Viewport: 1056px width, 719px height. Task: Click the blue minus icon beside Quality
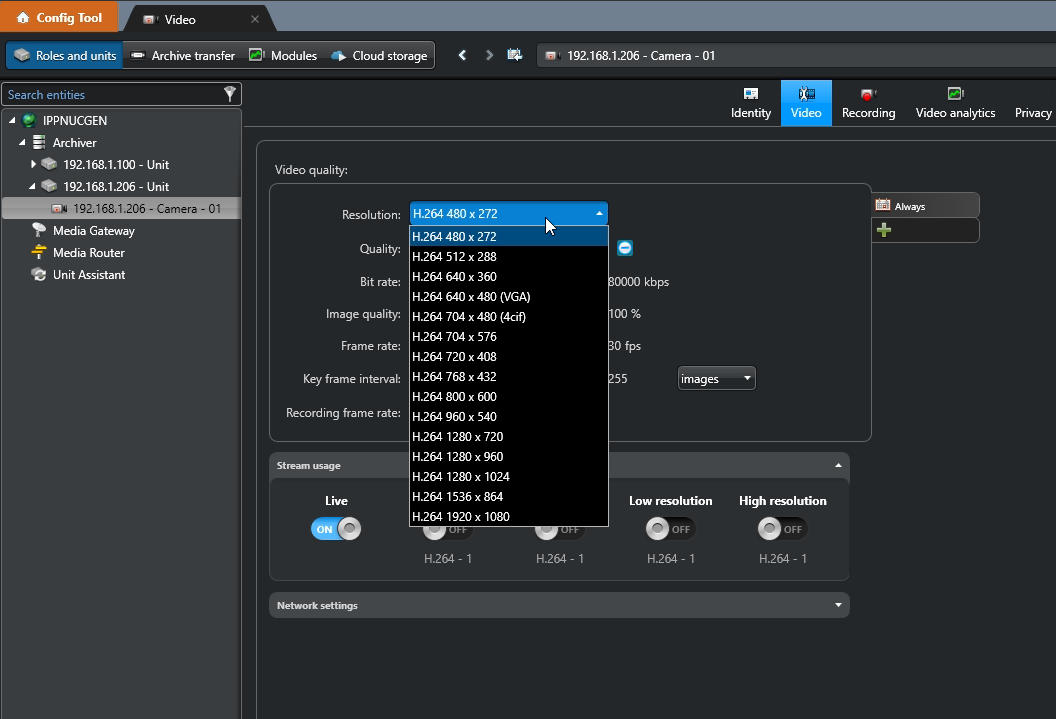click(625, 248)
